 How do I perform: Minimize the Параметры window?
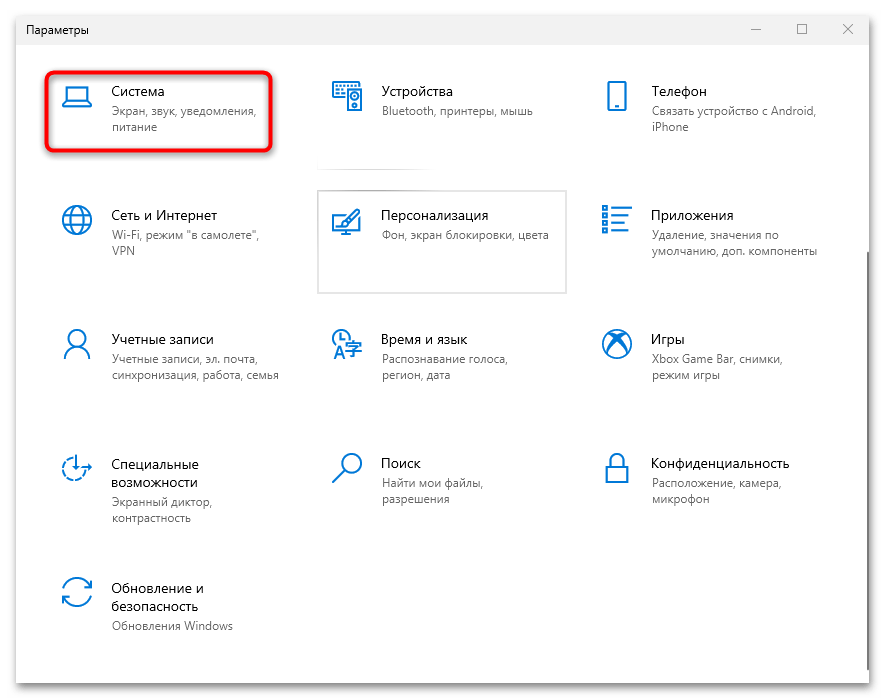[x=756, y=29]
